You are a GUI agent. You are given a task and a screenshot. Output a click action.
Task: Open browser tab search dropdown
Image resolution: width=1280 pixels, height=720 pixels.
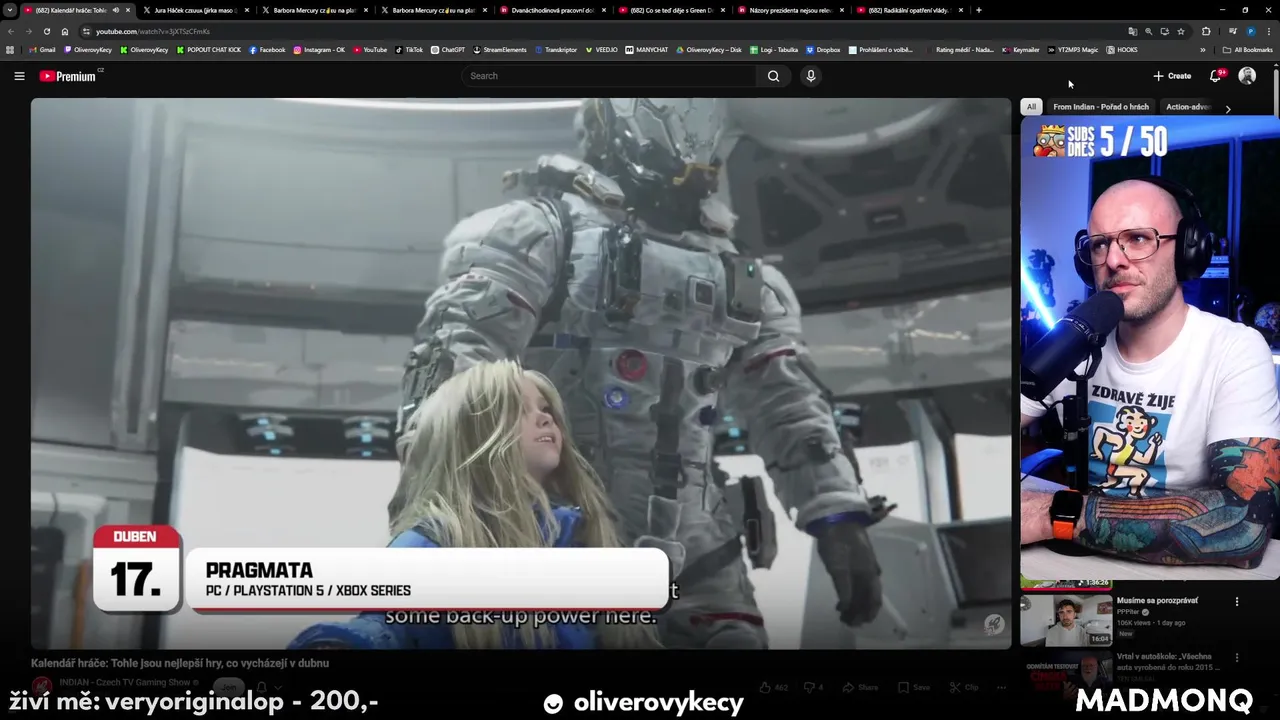point(10,10)
